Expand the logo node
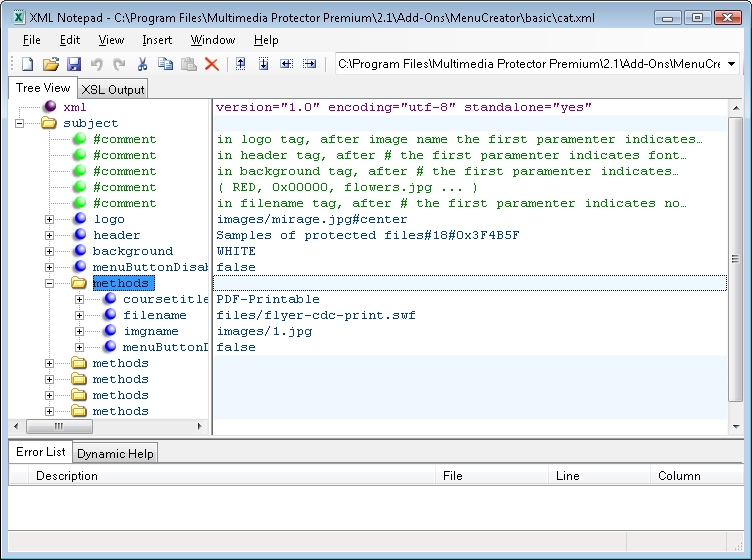This screenshot has height=560, width=752. 49,220
